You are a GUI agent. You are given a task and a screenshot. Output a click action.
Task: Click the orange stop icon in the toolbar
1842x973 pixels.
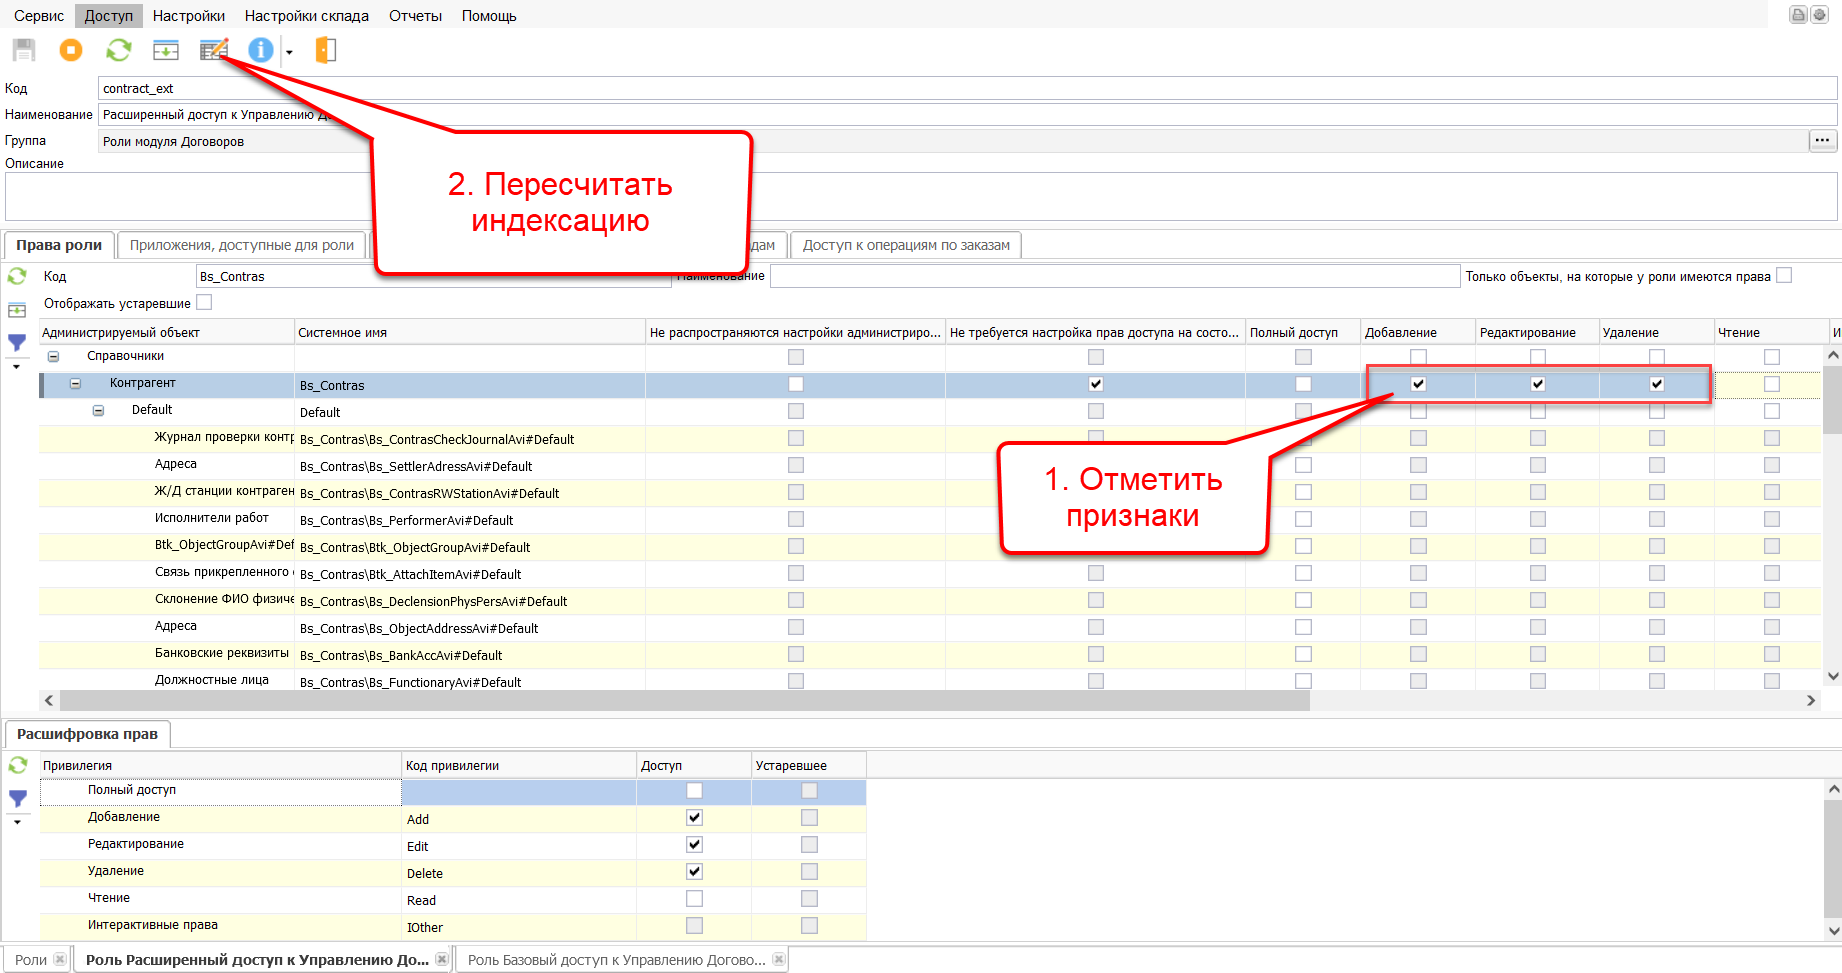tap(71, 50)
